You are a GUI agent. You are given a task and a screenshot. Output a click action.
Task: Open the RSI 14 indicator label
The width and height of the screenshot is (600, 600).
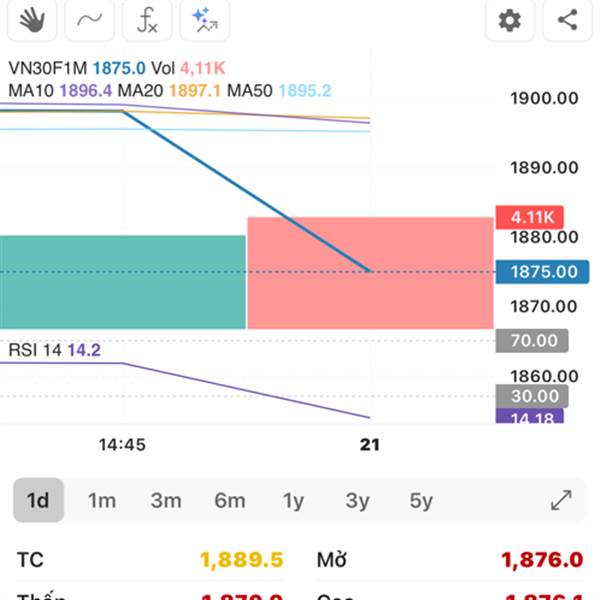pos(39,350)
